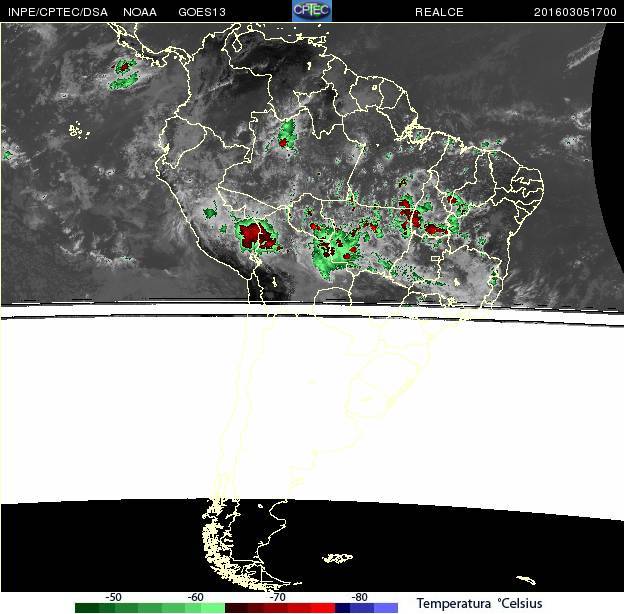Screen dimensions: 624x614
Task: Click the CPTEC logo in the header
Action: tap(312, 10)
